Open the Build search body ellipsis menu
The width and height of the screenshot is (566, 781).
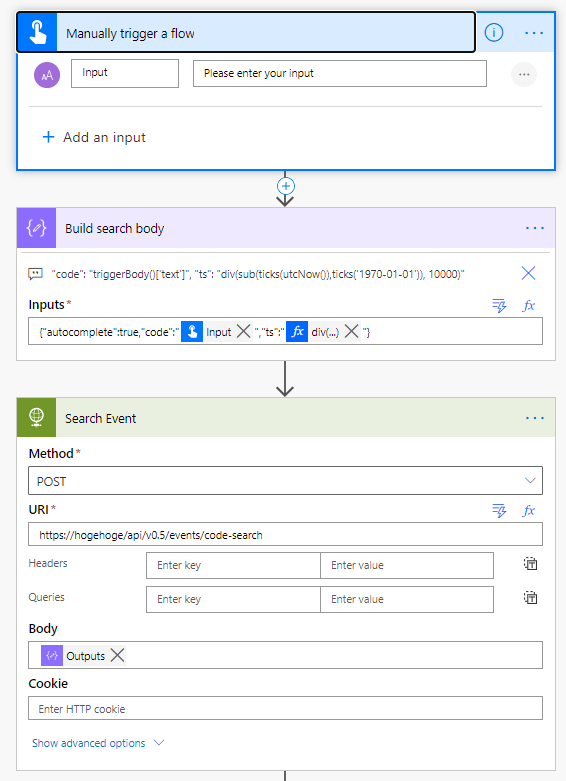[x=535, y=228]
